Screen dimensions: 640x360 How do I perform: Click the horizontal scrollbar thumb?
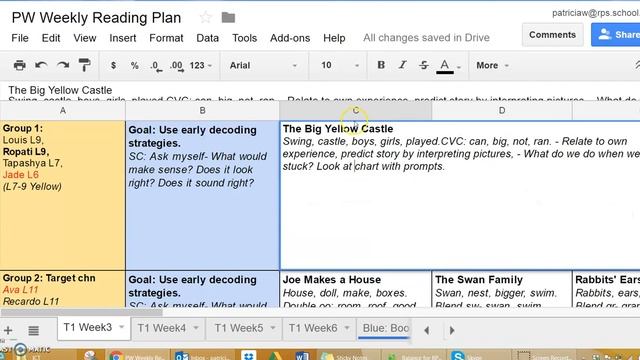pos(81,312)
